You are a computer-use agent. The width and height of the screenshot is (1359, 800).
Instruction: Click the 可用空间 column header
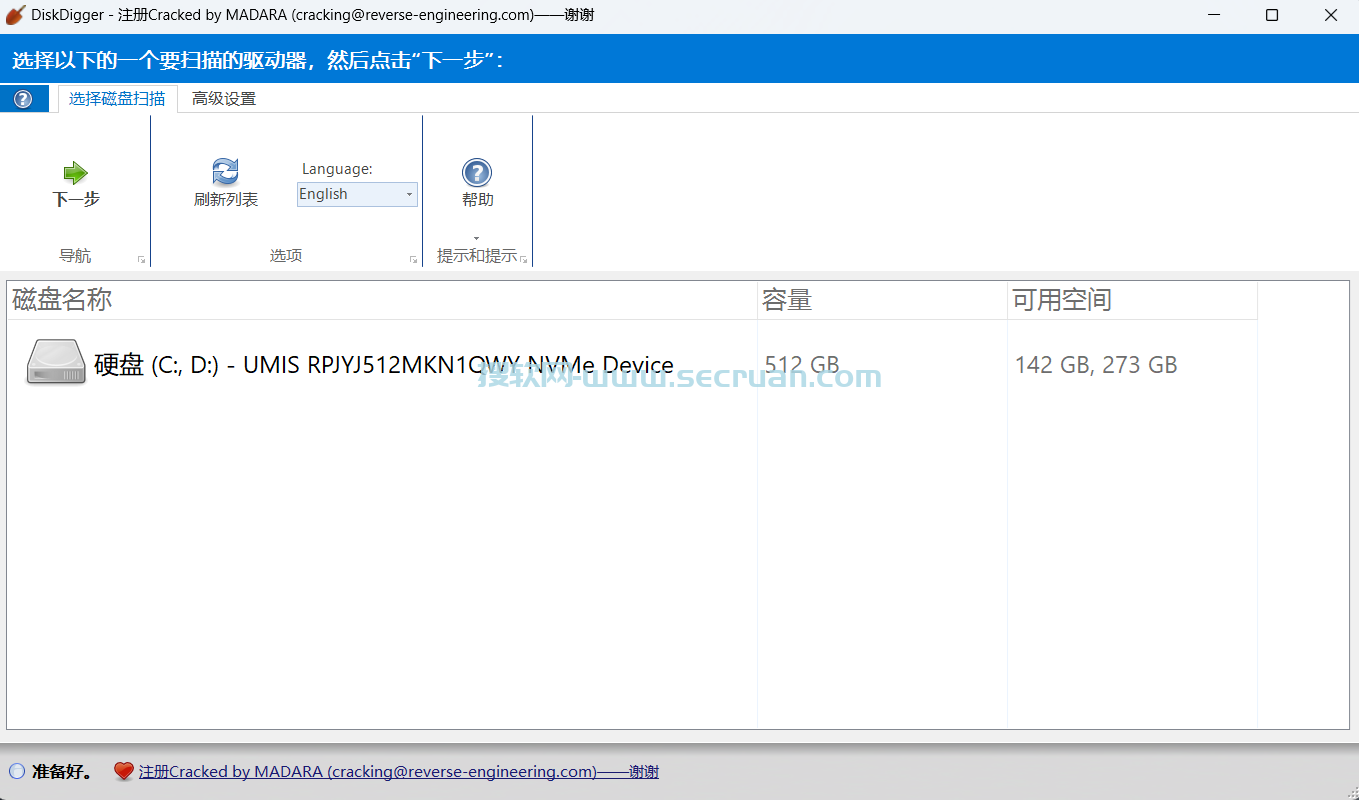pyautogui.click(x=1132, y=300)
